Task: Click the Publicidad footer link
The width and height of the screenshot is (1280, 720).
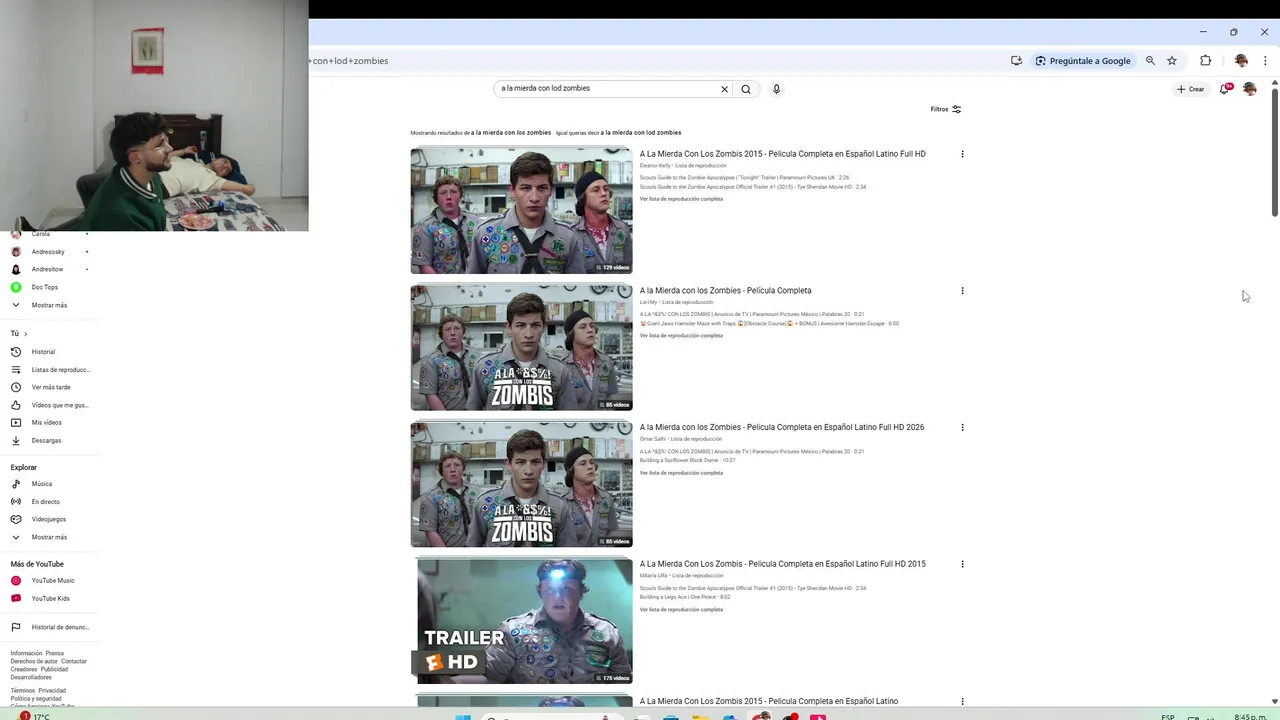Action: 54,670
